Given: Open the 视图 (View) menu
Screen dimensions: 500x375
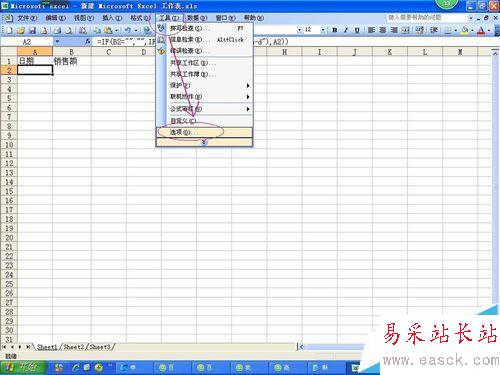Looking at the screenshot, I should pos(84,18).
